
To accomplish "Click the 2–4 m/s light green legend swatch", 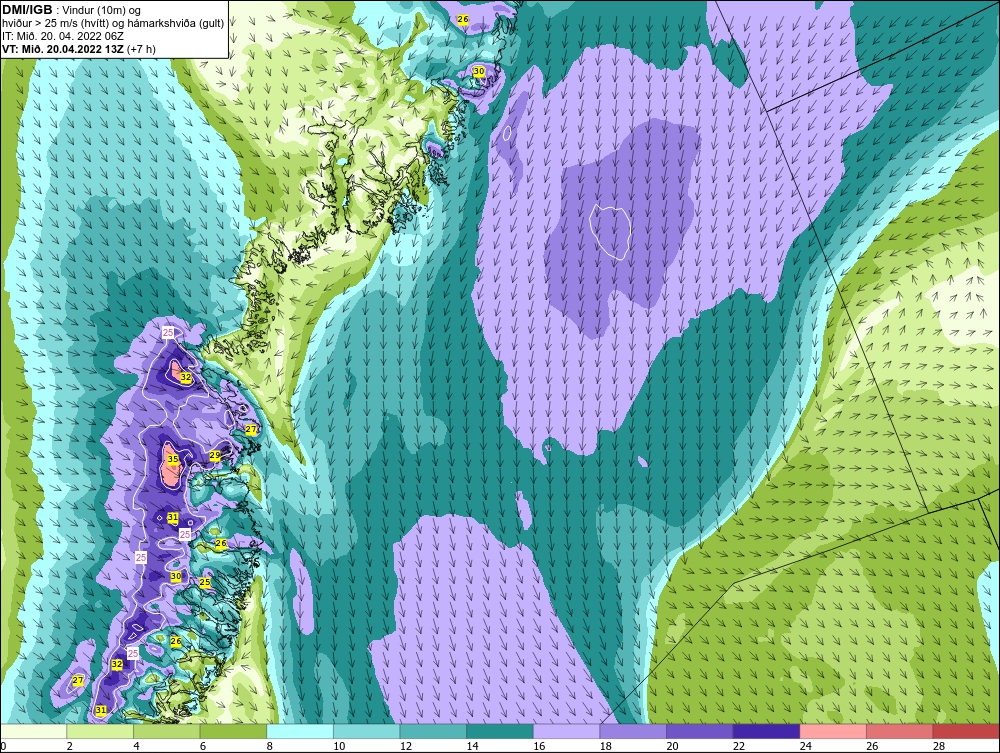I will pos(100,731).
